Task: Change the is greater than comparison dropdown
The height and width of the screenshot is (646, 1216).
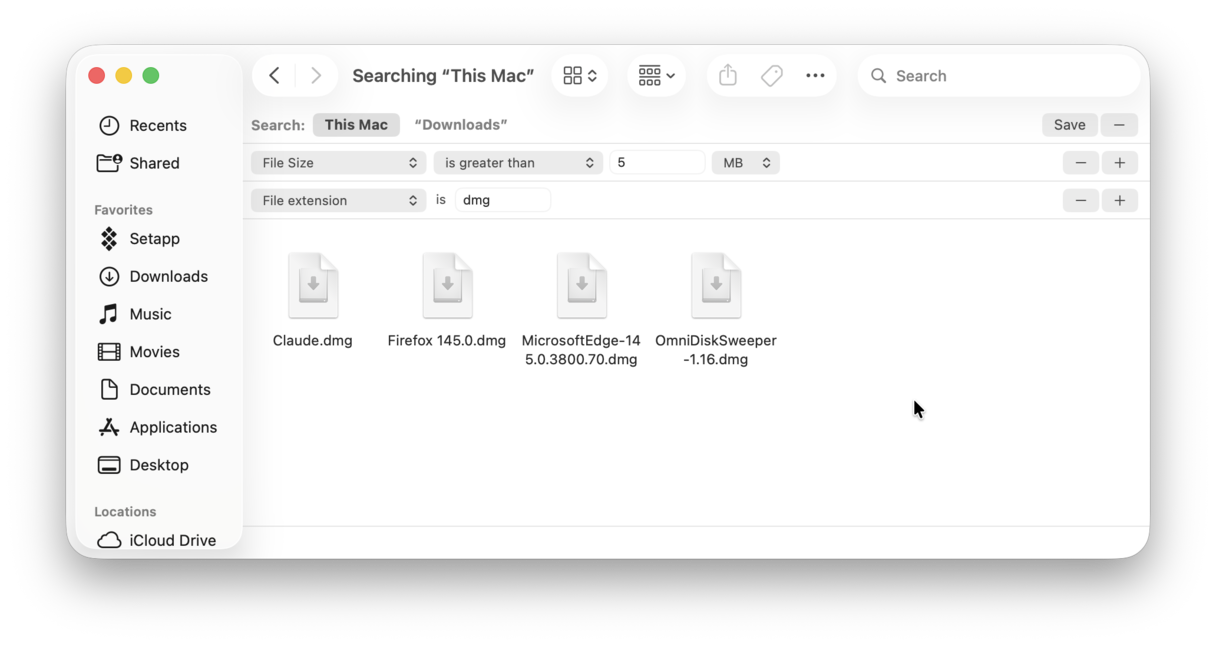Action: coord(517,162)
